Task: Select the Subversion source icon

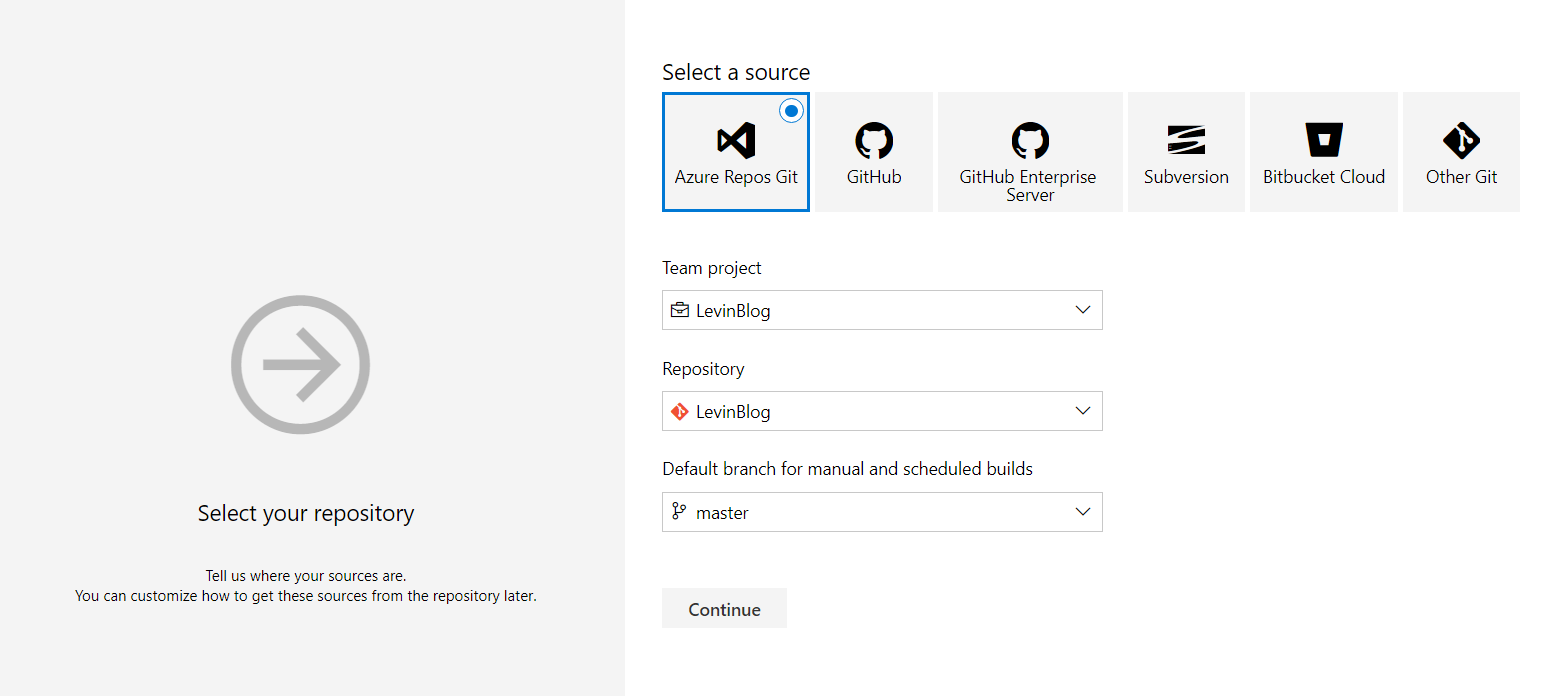Action: point(1186,140)
